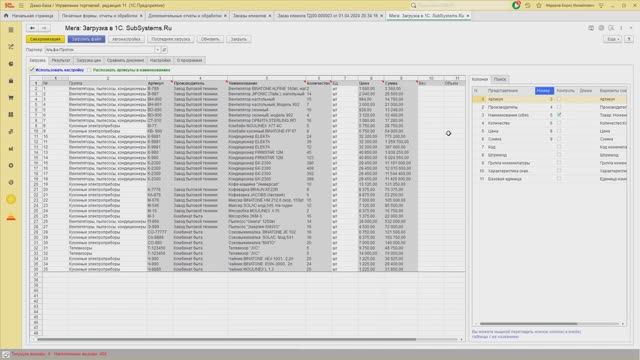Switch to the О программе tab
Image resolution: width=640 pixels, height=360 pixels.
(x=189, y=60)
